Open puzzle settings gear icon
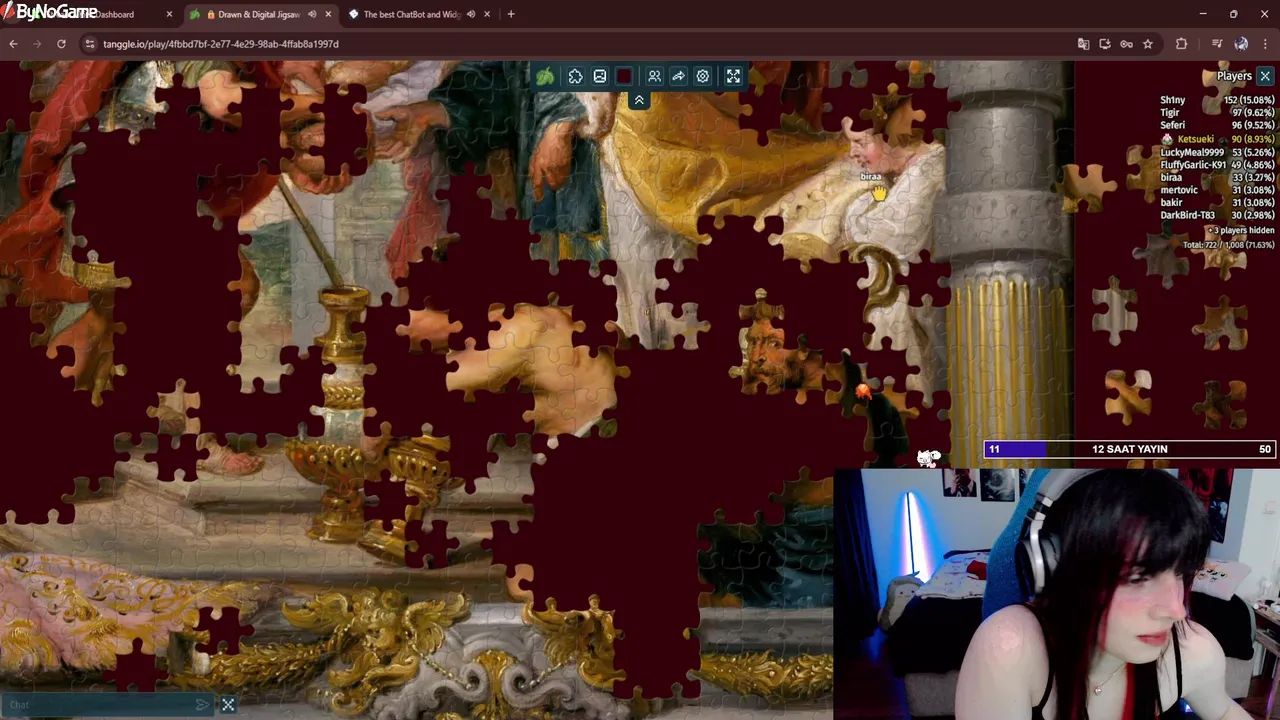 click(x=703, y=76)
